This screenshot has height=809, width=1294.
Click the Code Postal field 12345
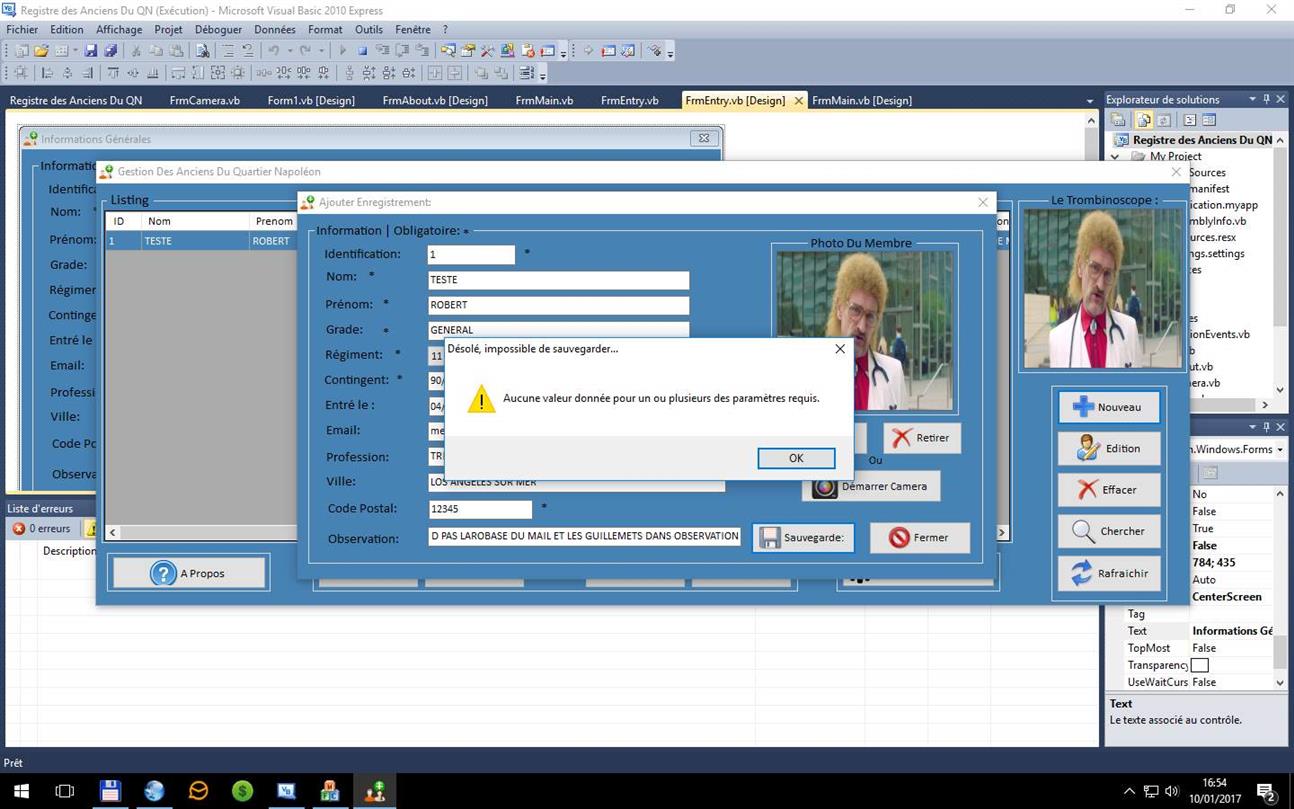click(x=479, y=509)
